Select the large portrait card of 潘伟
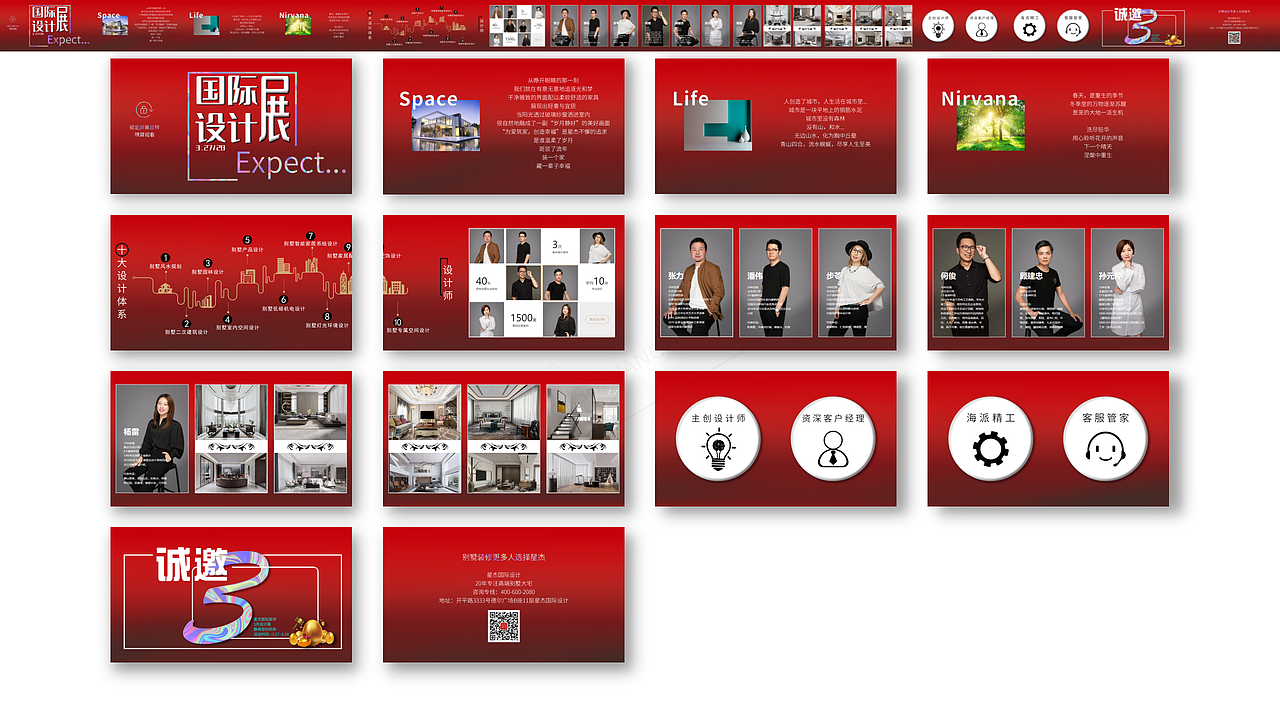 [x=775, y=283]
